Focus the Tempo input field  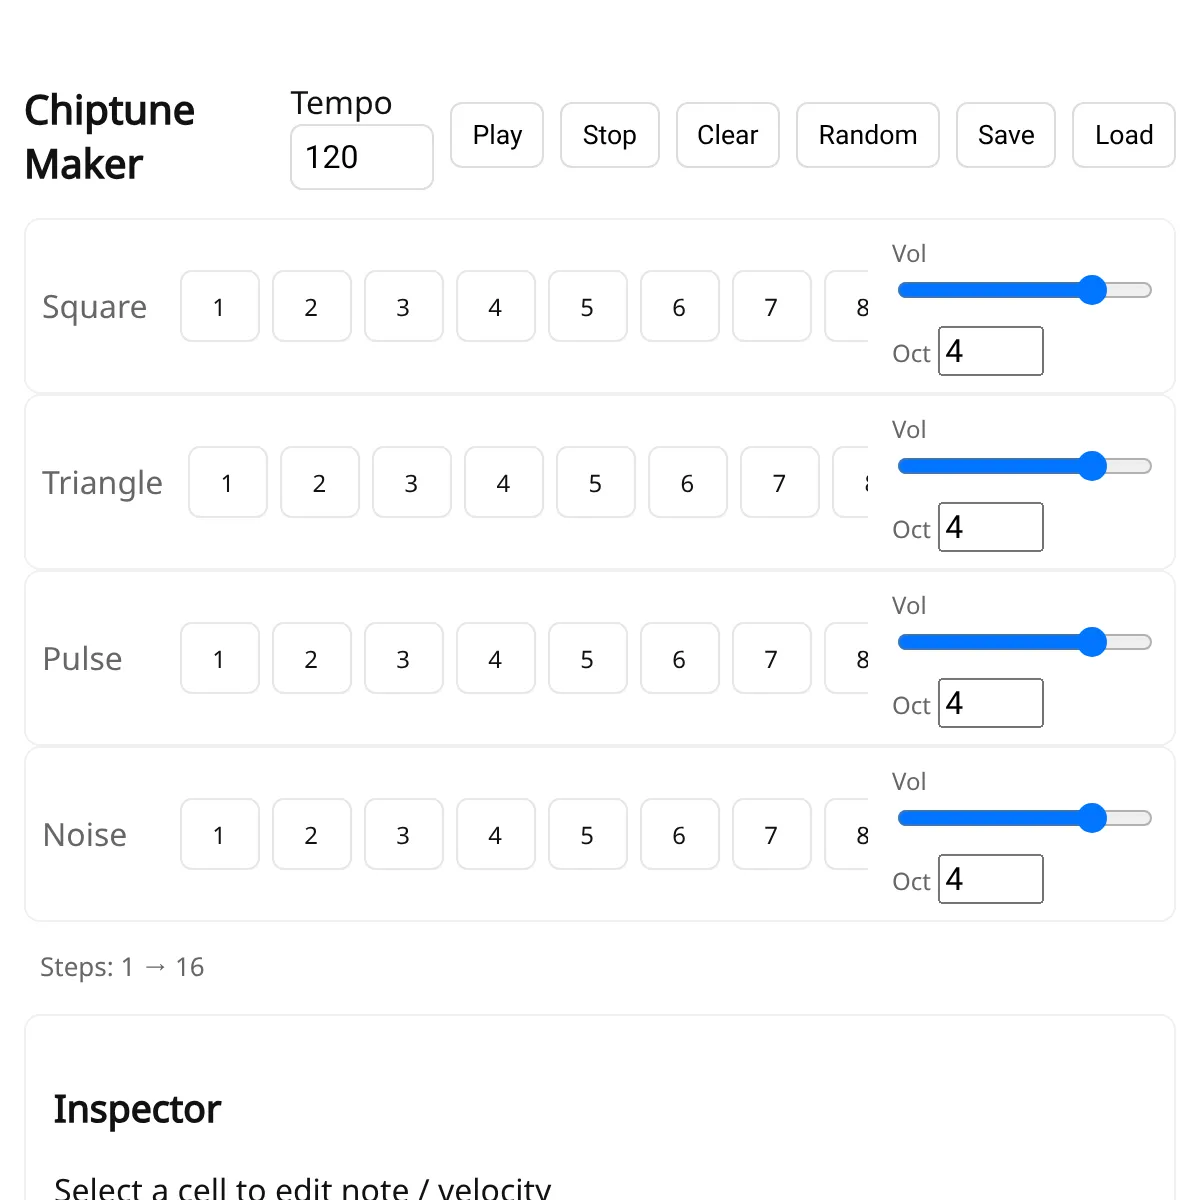361,157
